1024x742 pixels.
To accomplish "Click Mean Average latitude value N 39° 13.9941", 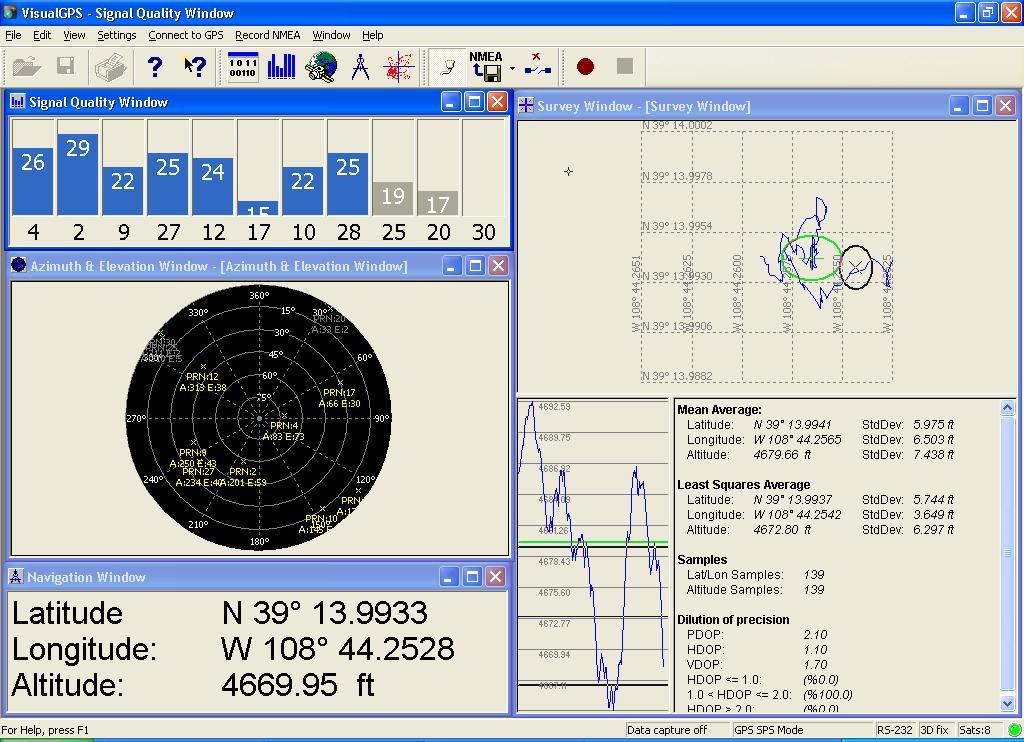I will coord(792,425).
